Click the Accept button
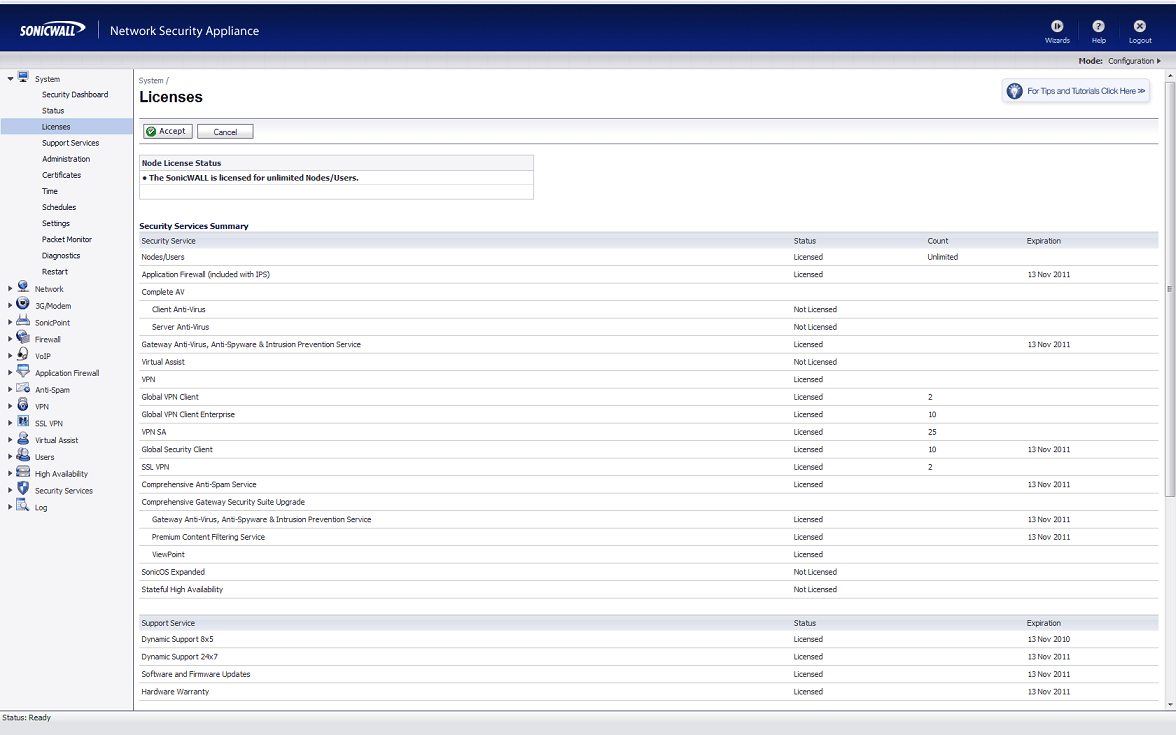 [167, 131]
